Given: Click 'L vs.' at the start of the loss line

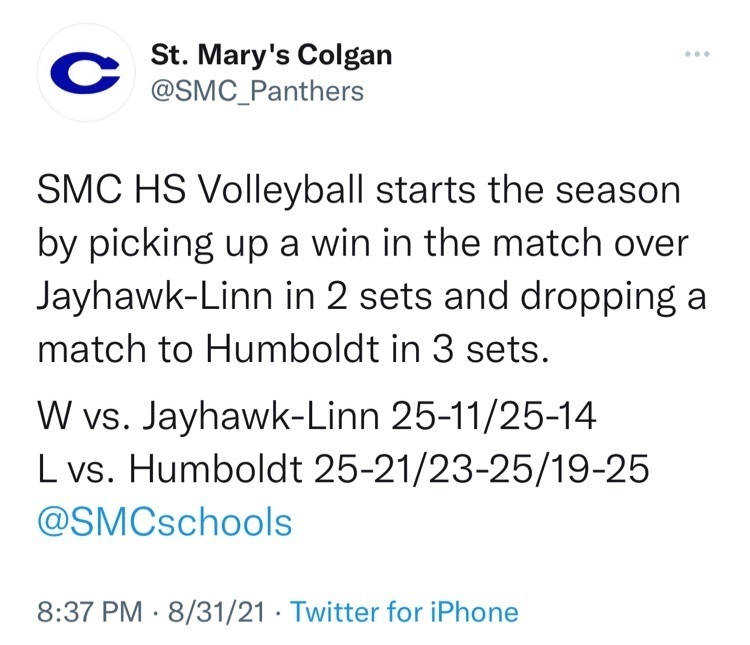Looking at the screenshot, I should click(72, 468).
